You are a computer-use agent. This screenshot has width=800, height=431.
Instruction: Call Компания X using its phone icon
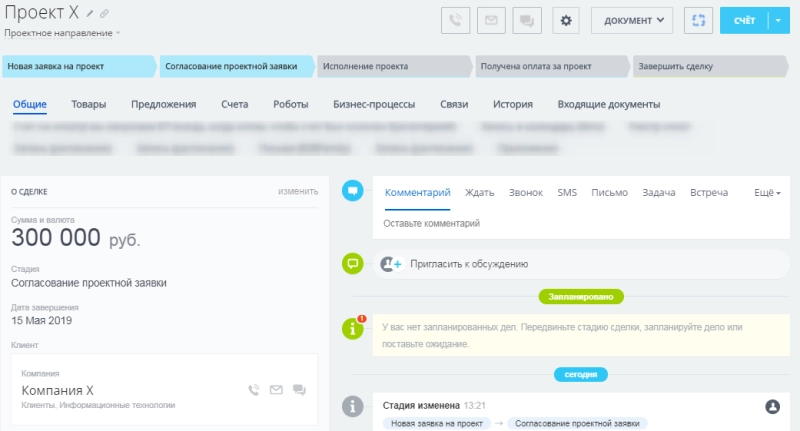point(254,390)
